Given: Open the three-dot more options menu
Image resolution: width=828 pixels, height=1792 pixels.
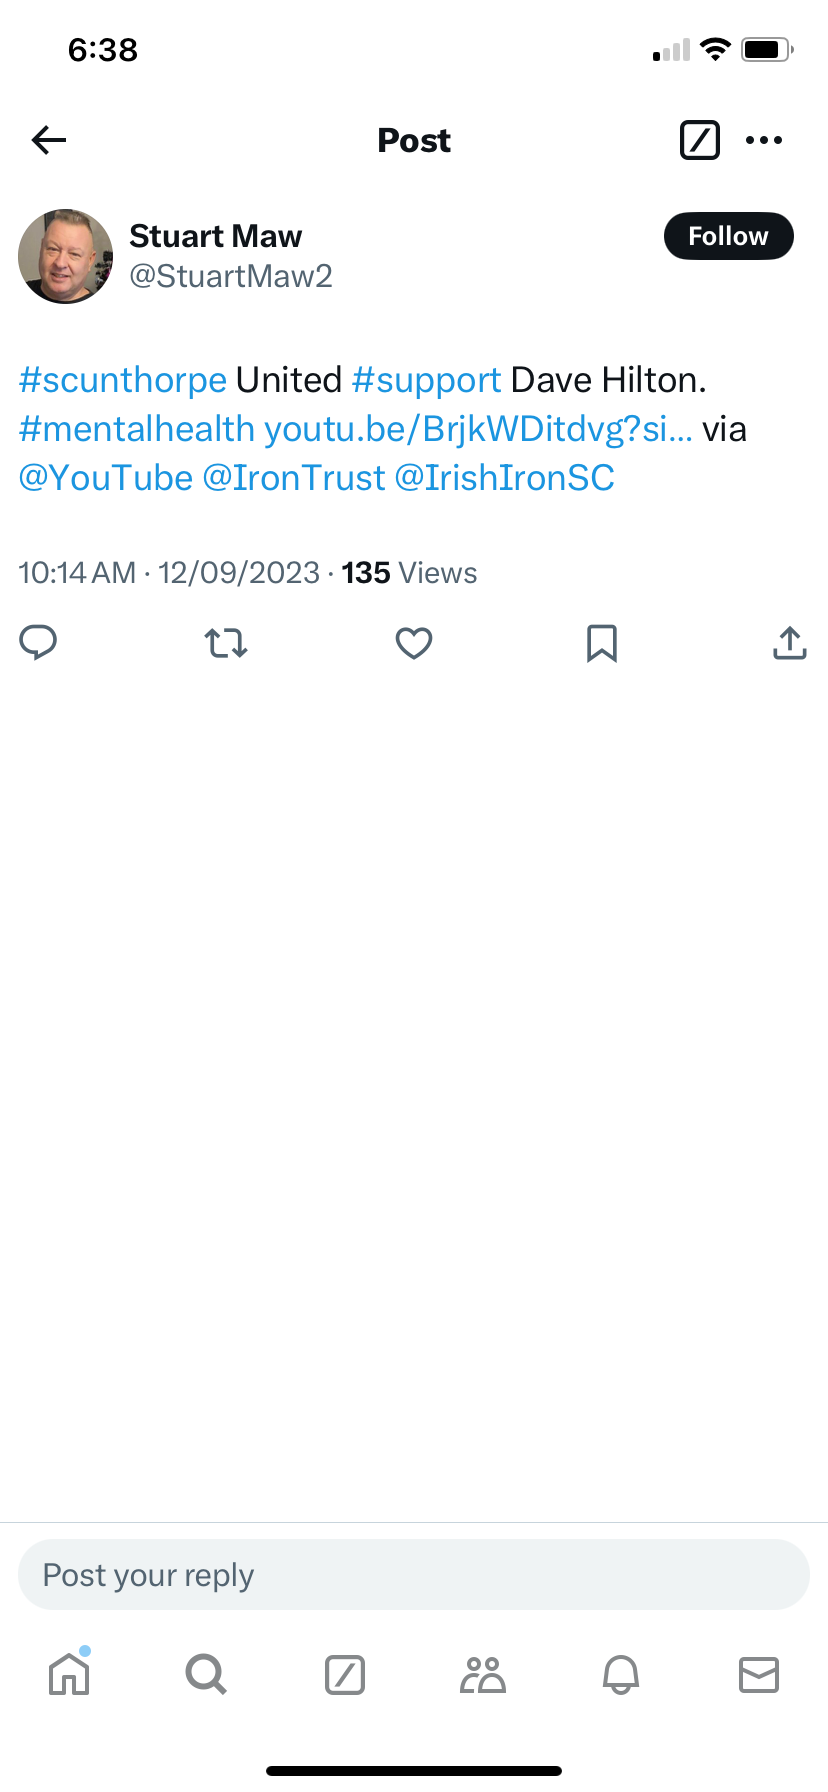Looking at the screenshot, I should click(x=764, y=140).
